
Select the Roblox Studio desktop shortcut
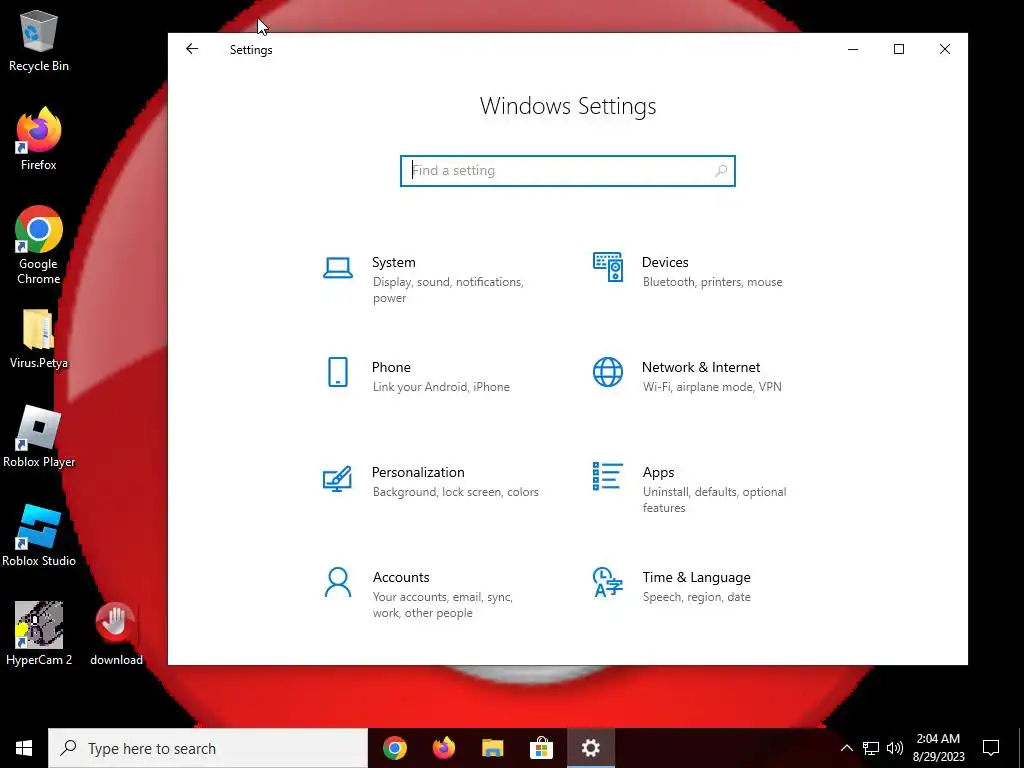tap(39, 536)
